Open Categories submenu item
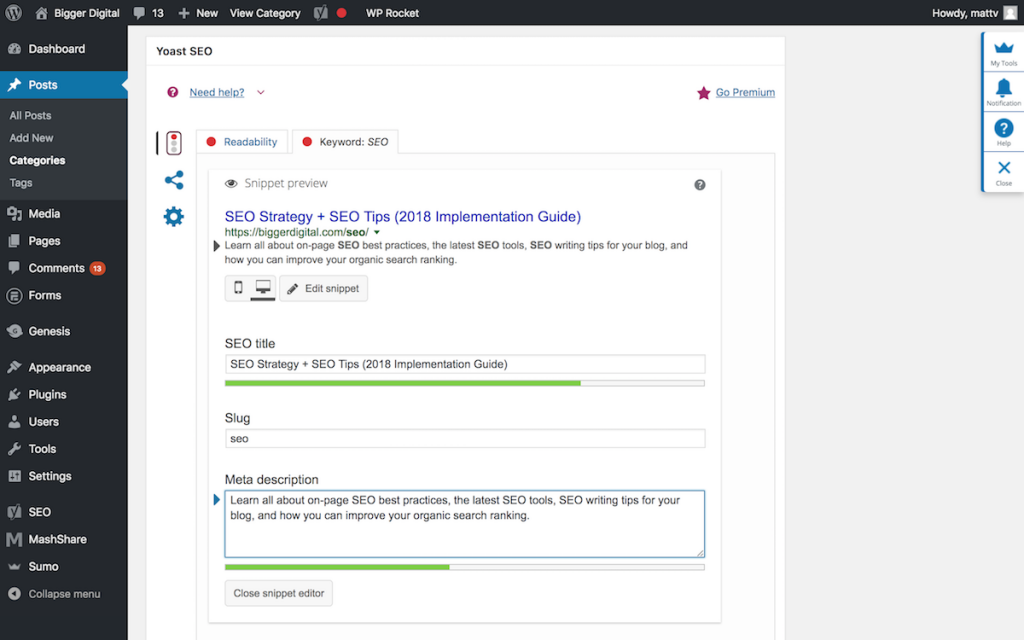 (37, 160)
